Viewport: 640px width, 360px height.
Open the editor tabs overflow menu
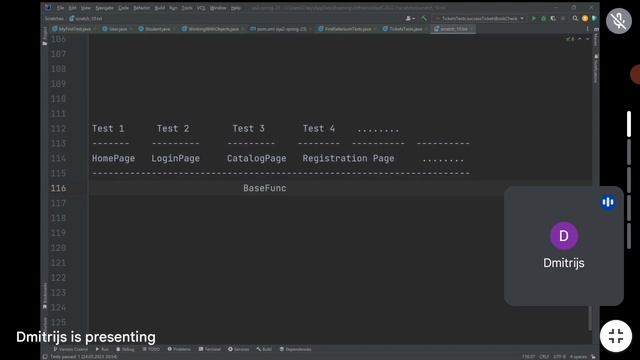coord(587,29)
